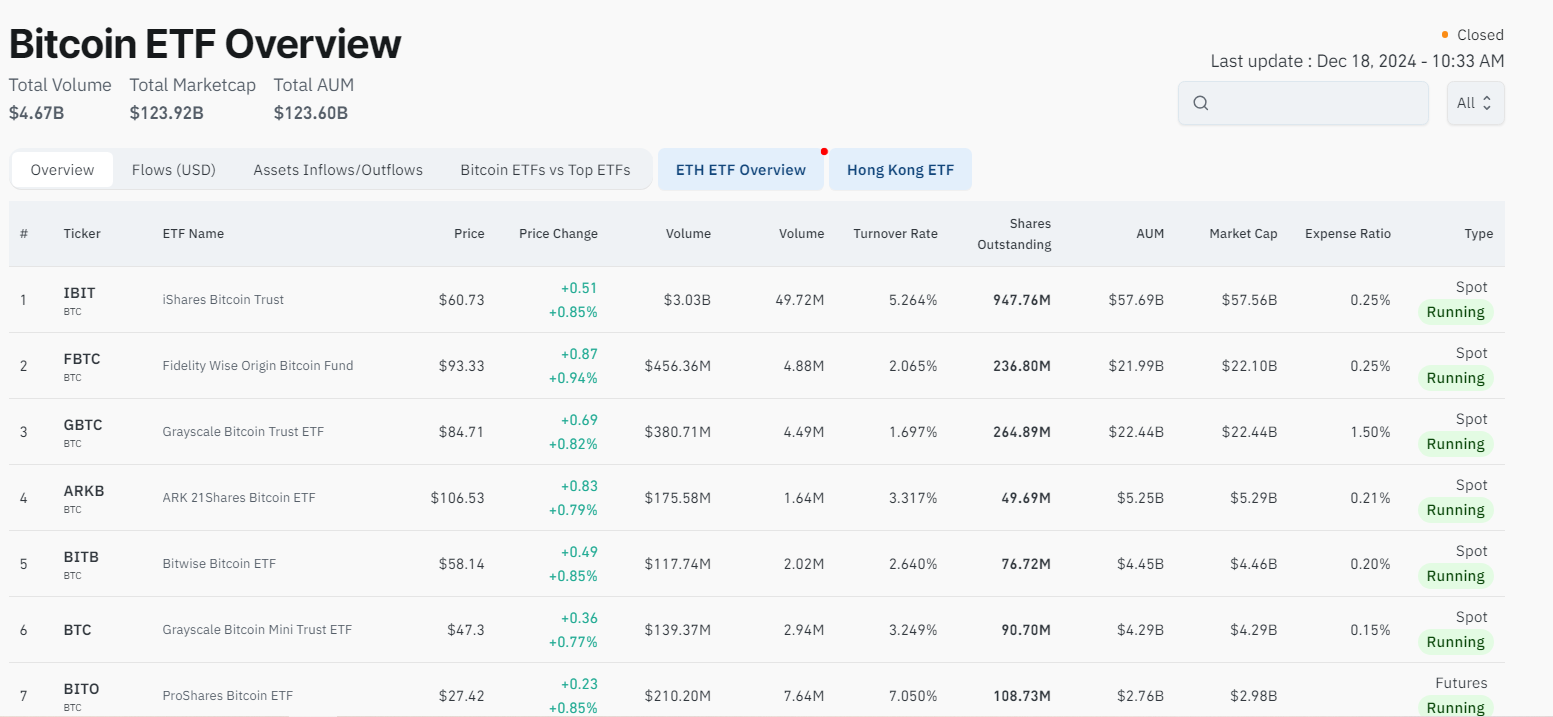Select the Overview tab
1553x717 pixels.
(62, 170)
